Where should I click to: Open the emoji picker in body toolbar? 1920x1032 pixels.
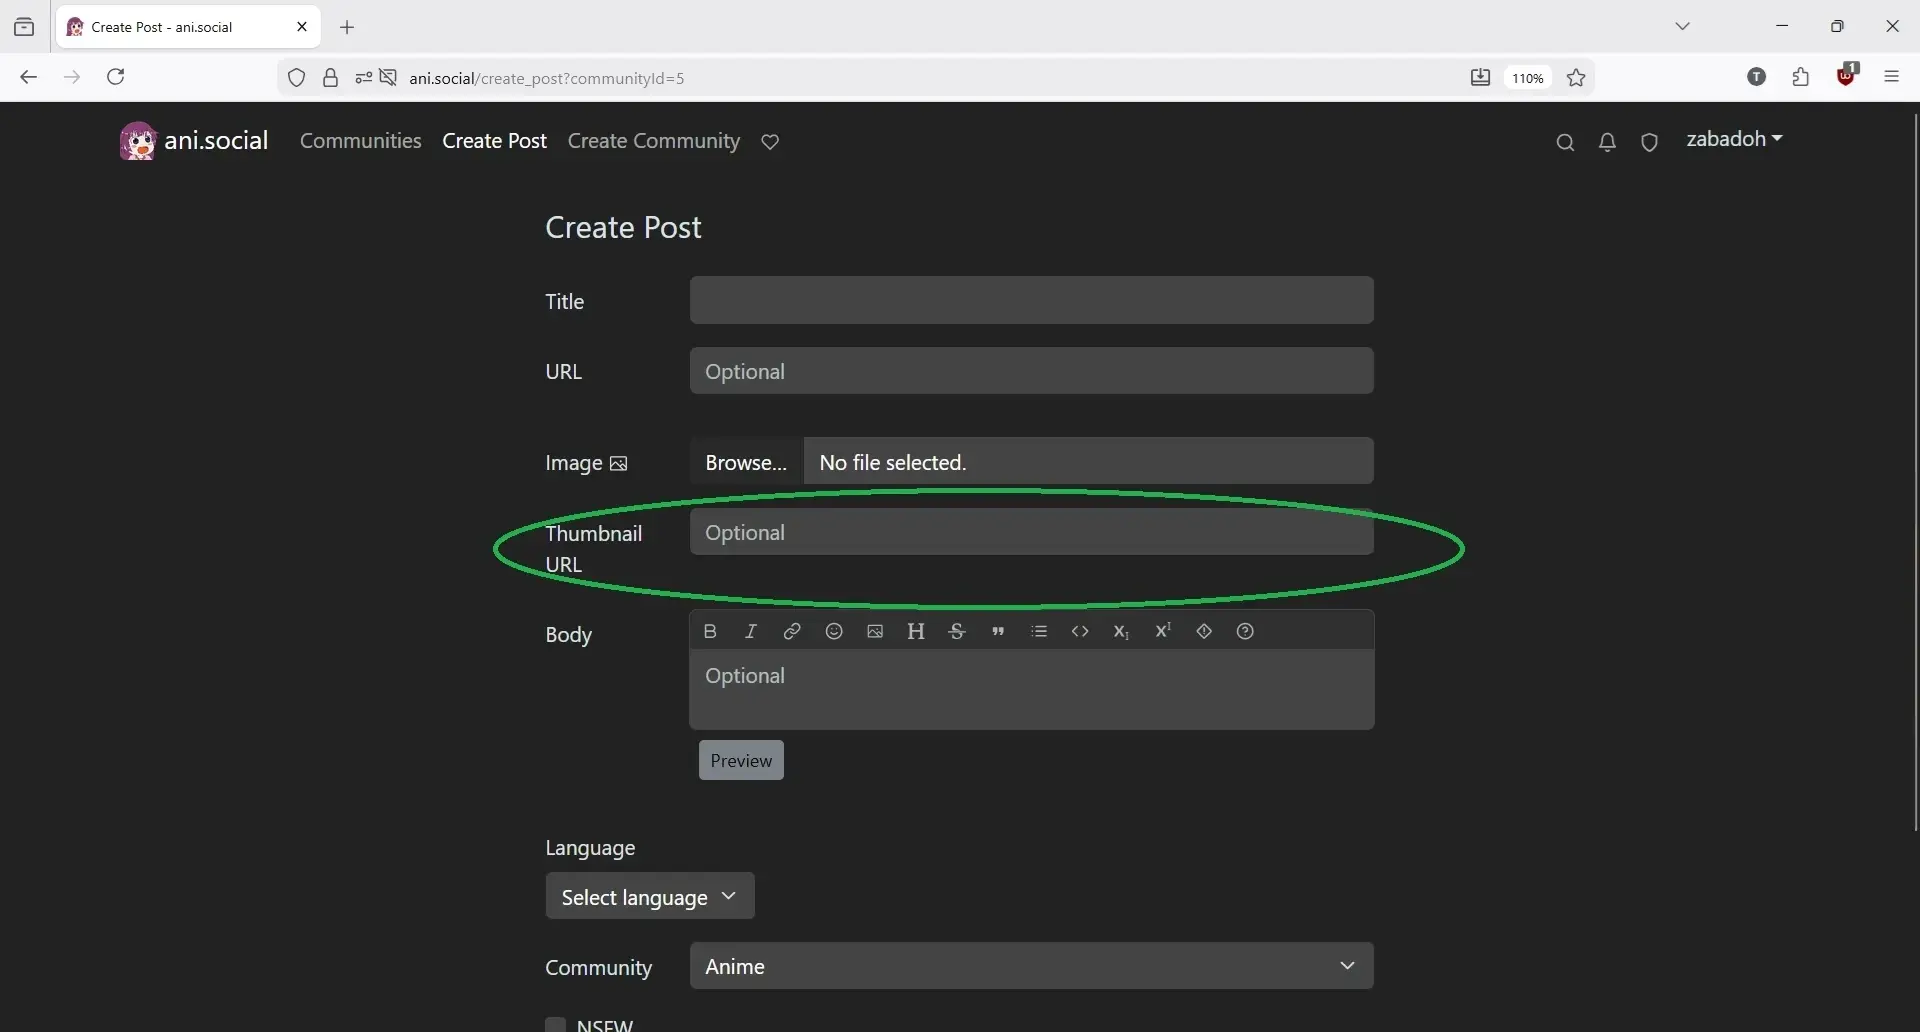834,631
